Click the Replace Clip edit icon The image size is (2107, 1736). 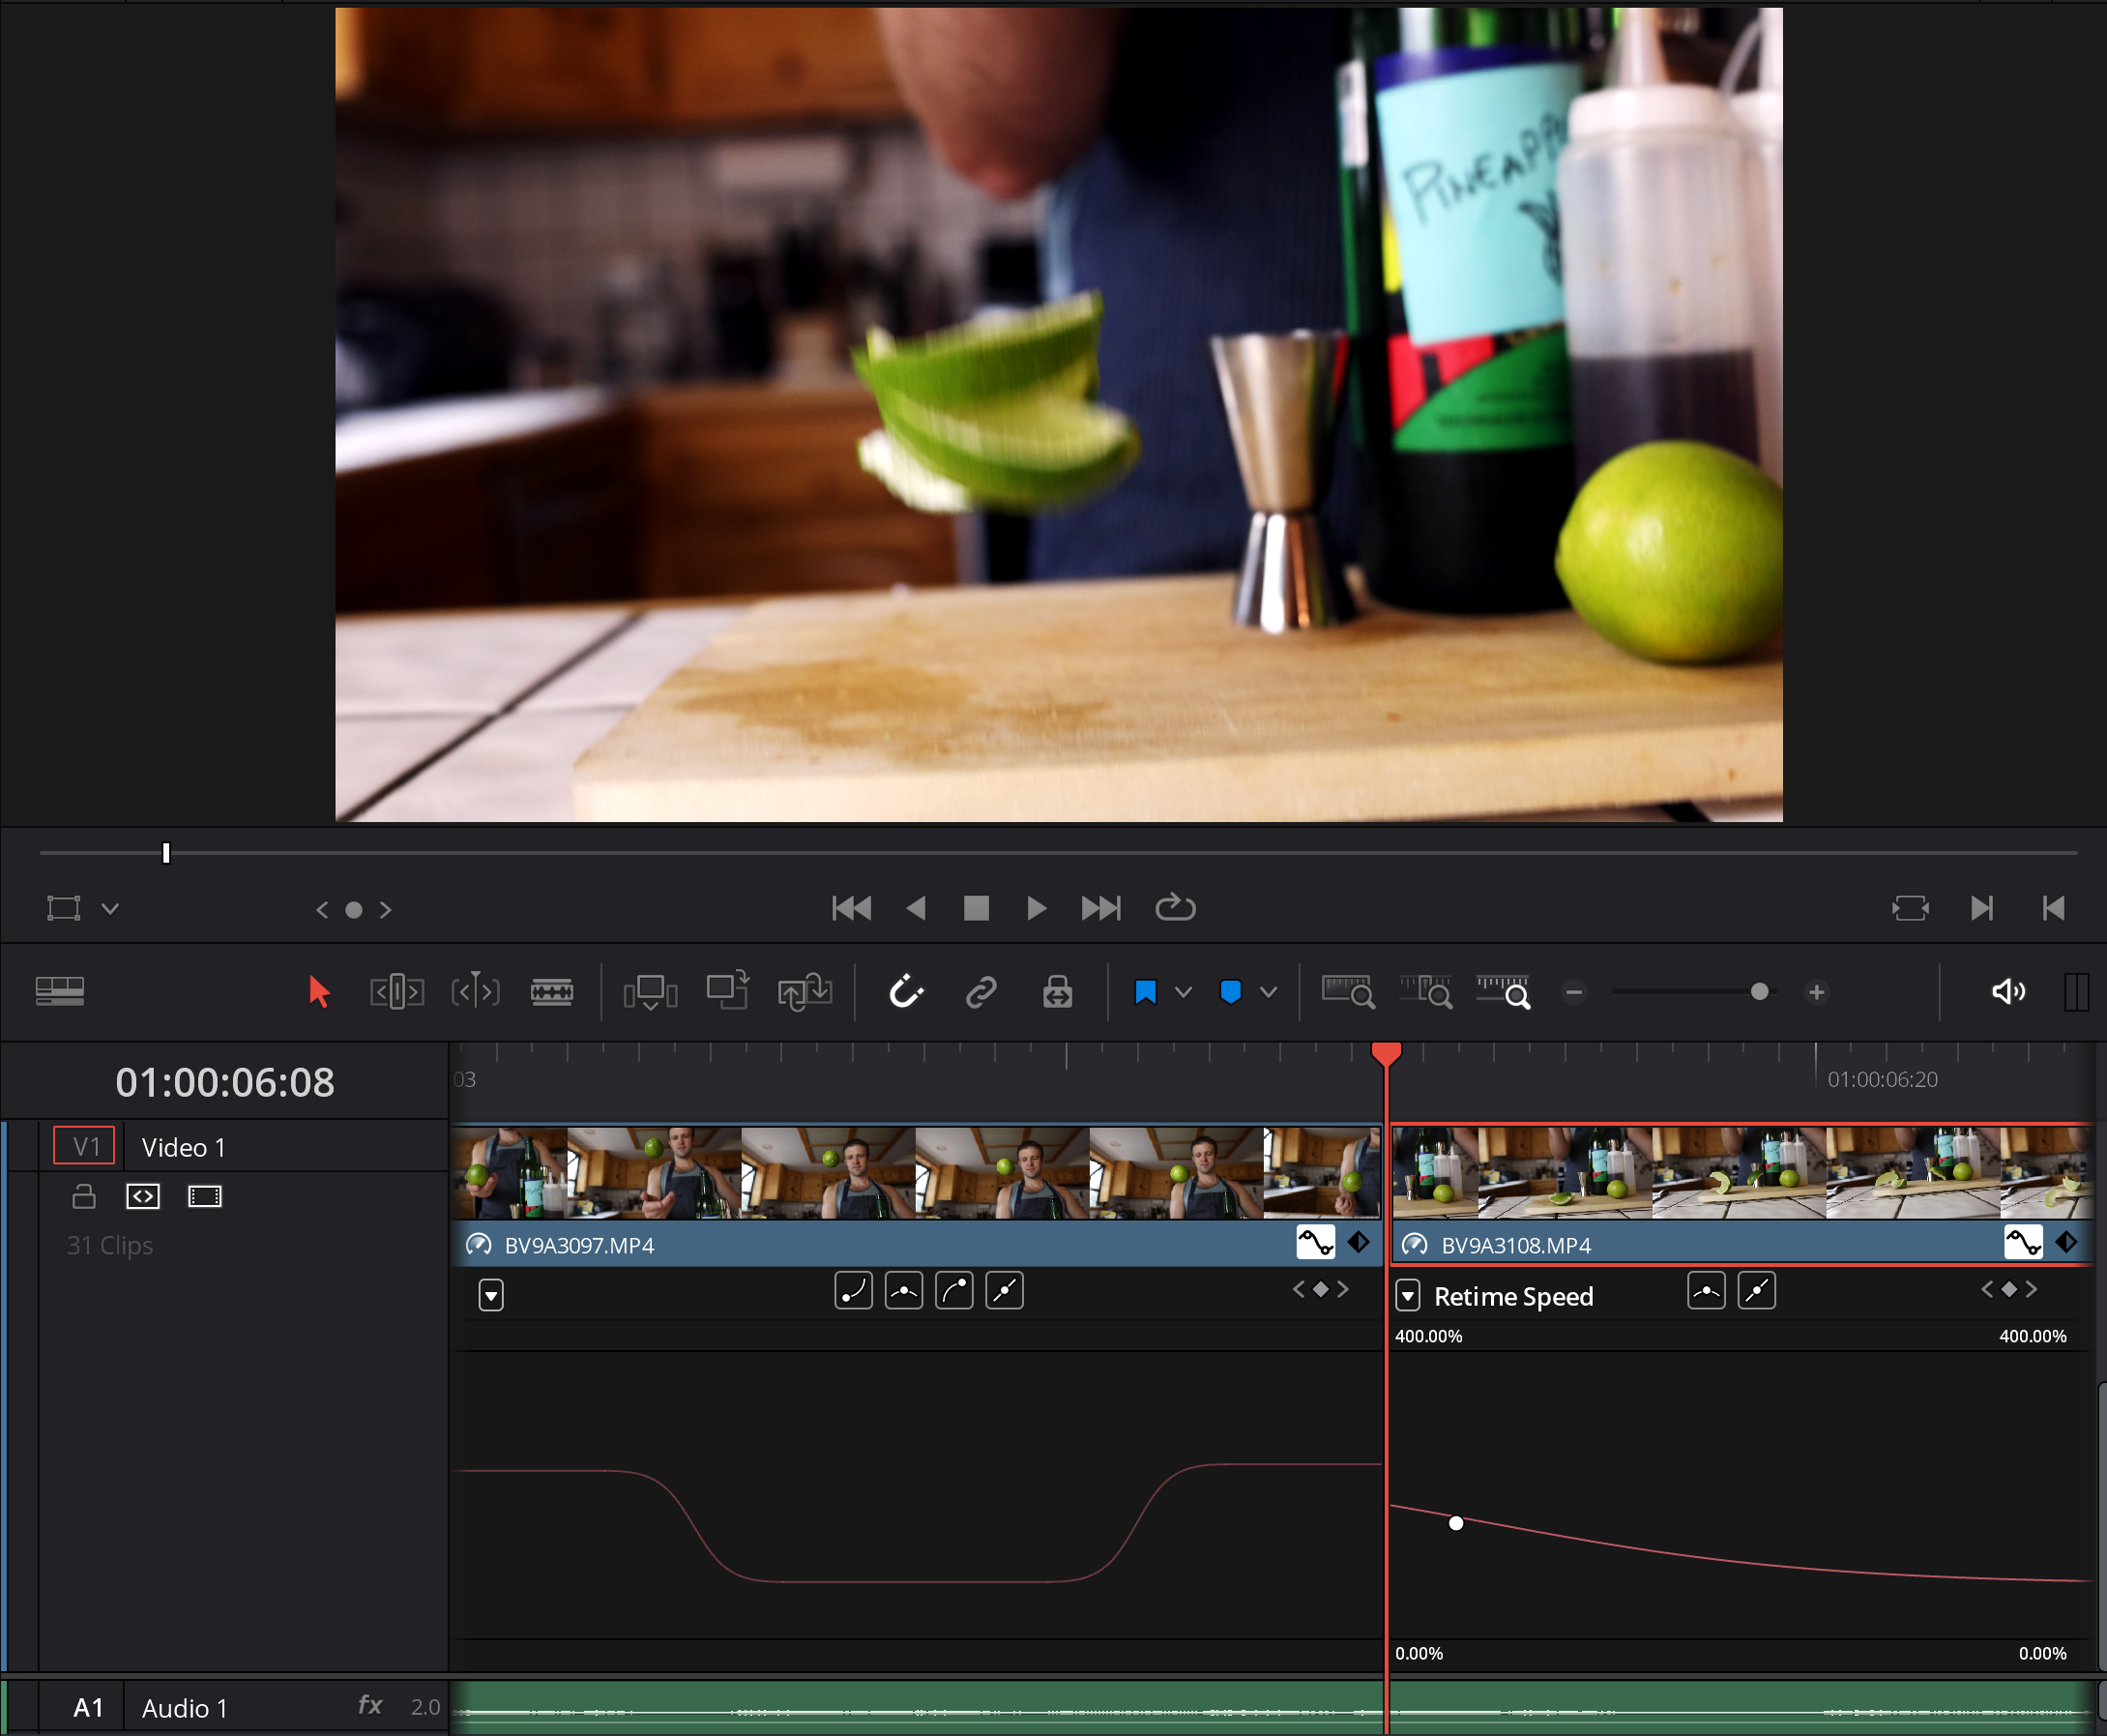805,992
